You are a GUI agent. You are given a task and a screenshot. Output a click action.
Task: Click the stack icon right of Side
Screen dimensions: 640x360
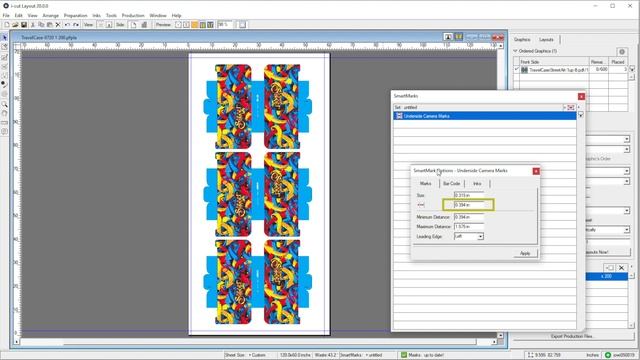coord(144,25)
